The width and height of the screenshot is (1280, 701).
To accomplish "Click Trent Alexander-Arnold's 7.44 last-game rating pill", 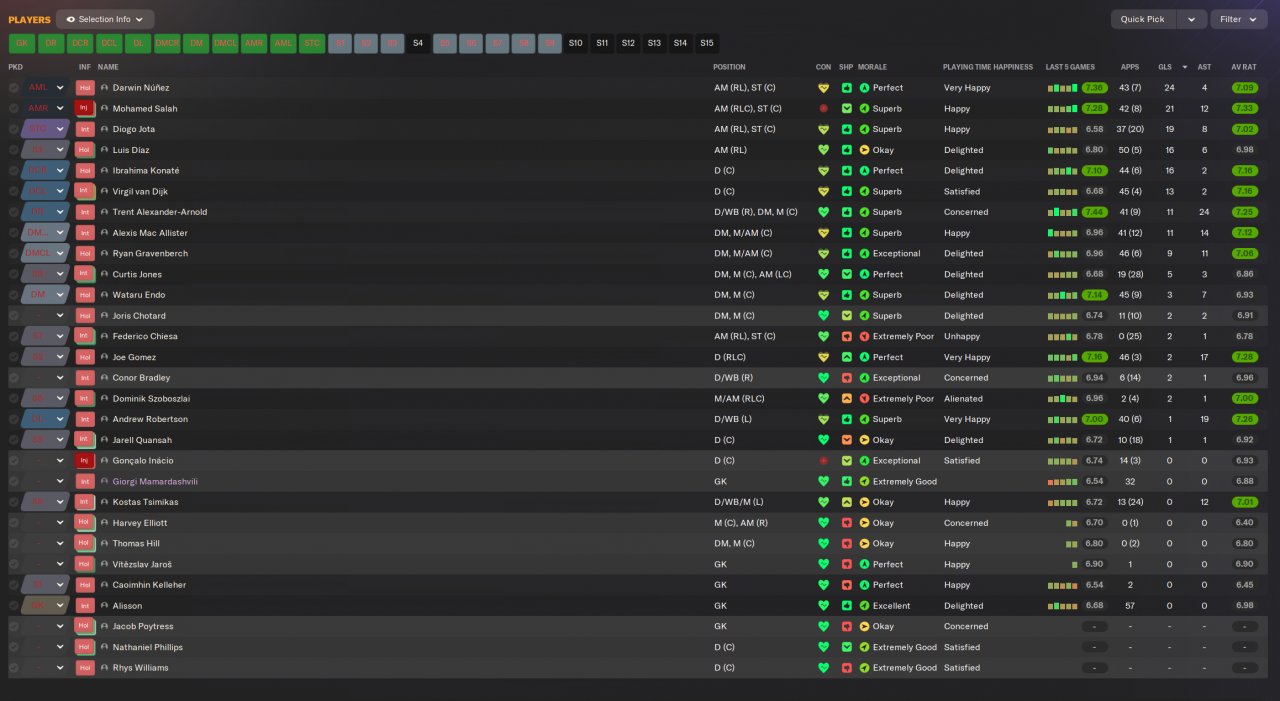I will click(1094, 212).
